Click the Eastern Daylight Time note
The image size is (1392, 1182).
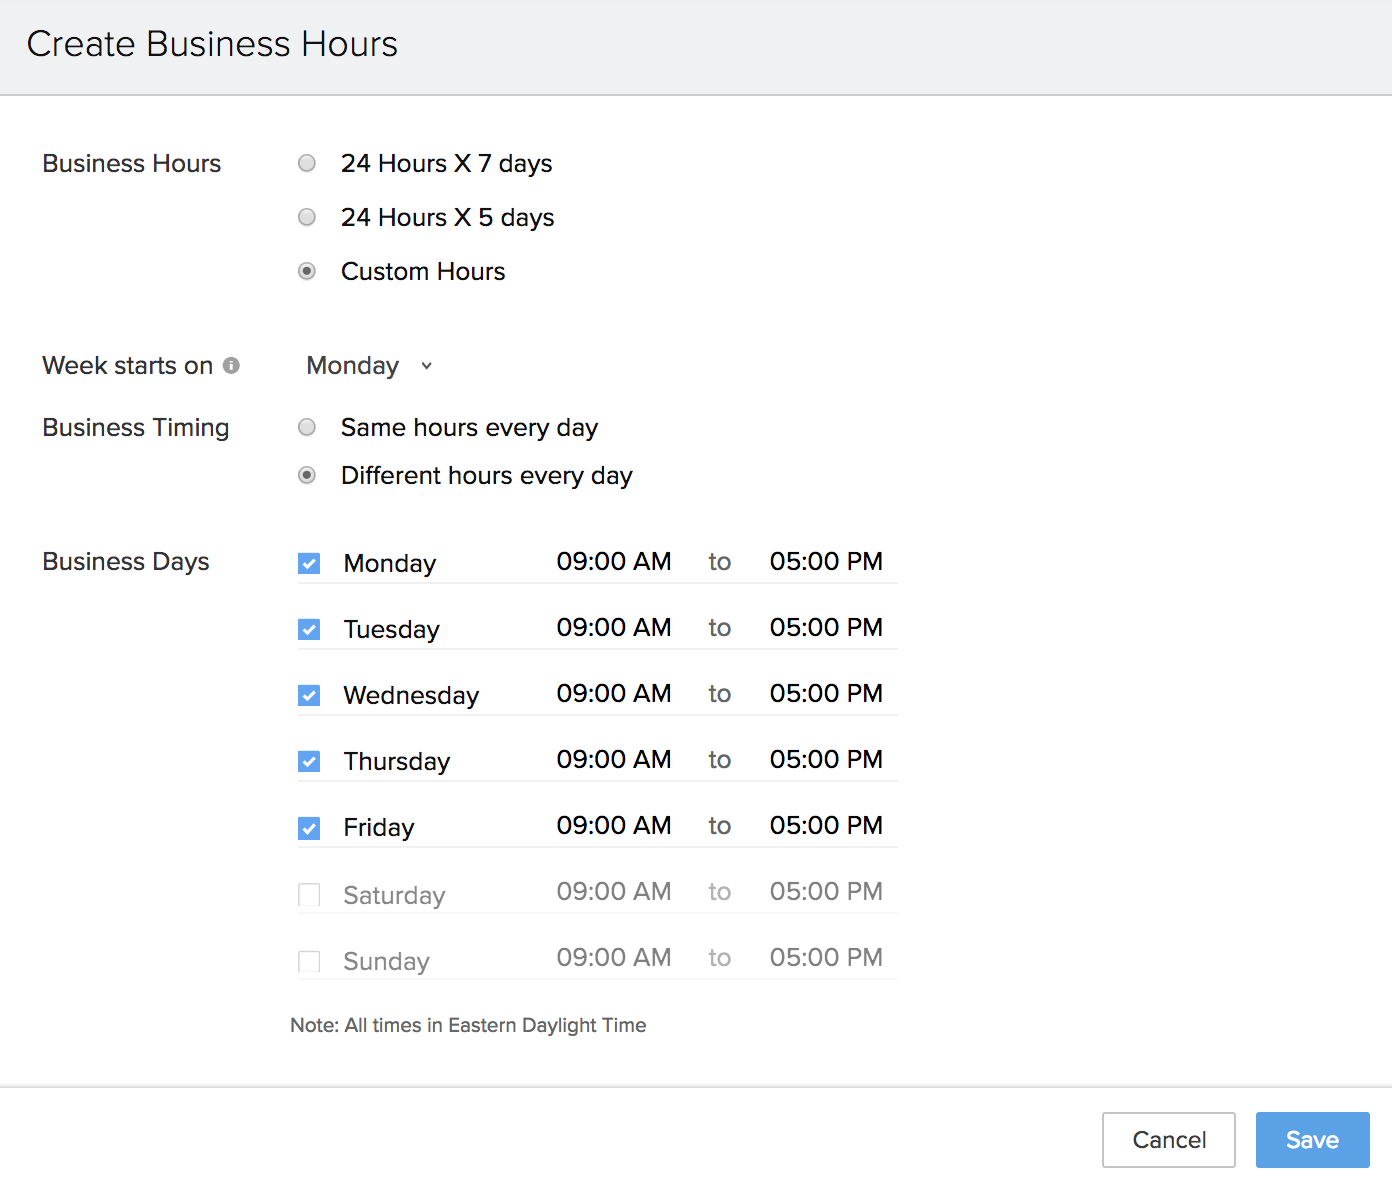pos(468,1025)
